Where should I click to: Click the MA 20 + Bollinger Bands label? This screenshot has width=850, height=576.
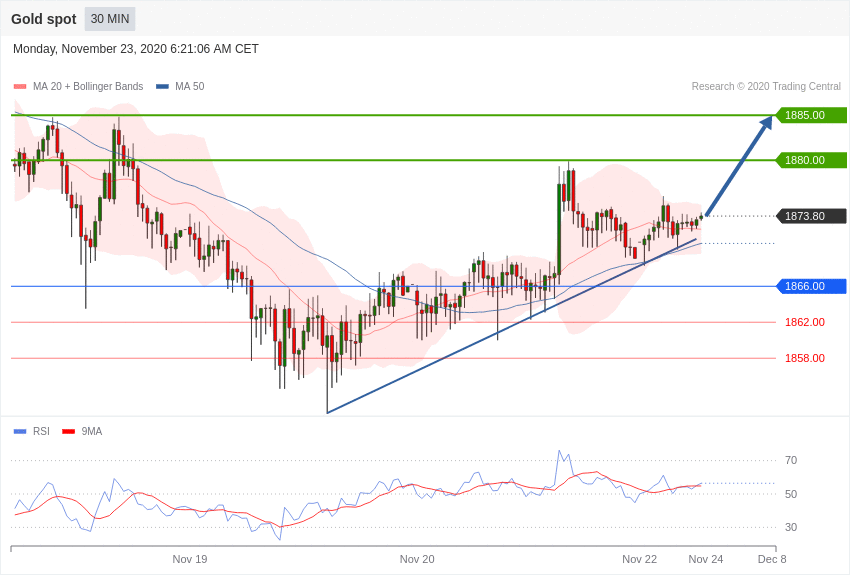click(x=88, y=86)
